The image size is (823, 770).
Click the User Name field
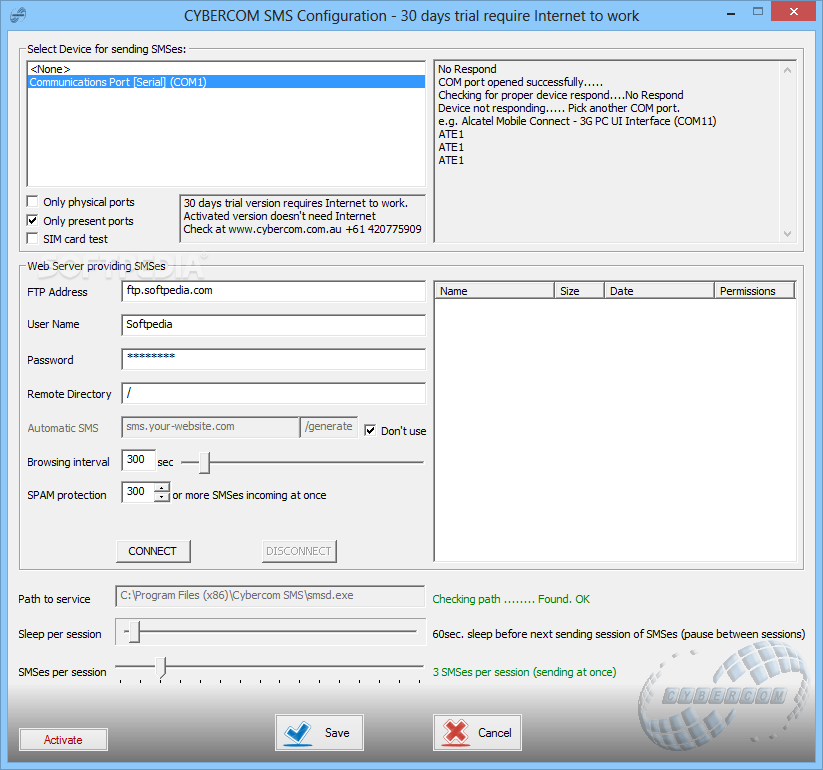click(273, 325)
